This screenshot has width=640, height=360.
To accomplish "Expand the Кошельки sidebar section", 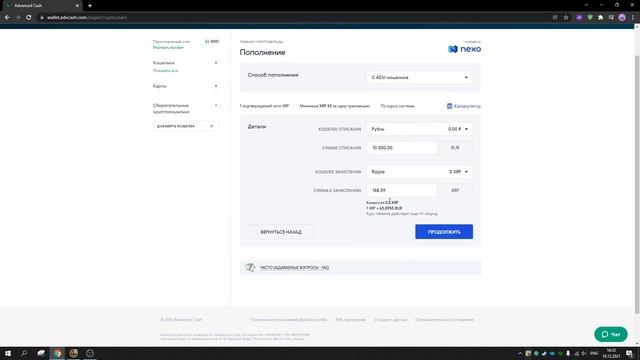I will coord(216,63).
